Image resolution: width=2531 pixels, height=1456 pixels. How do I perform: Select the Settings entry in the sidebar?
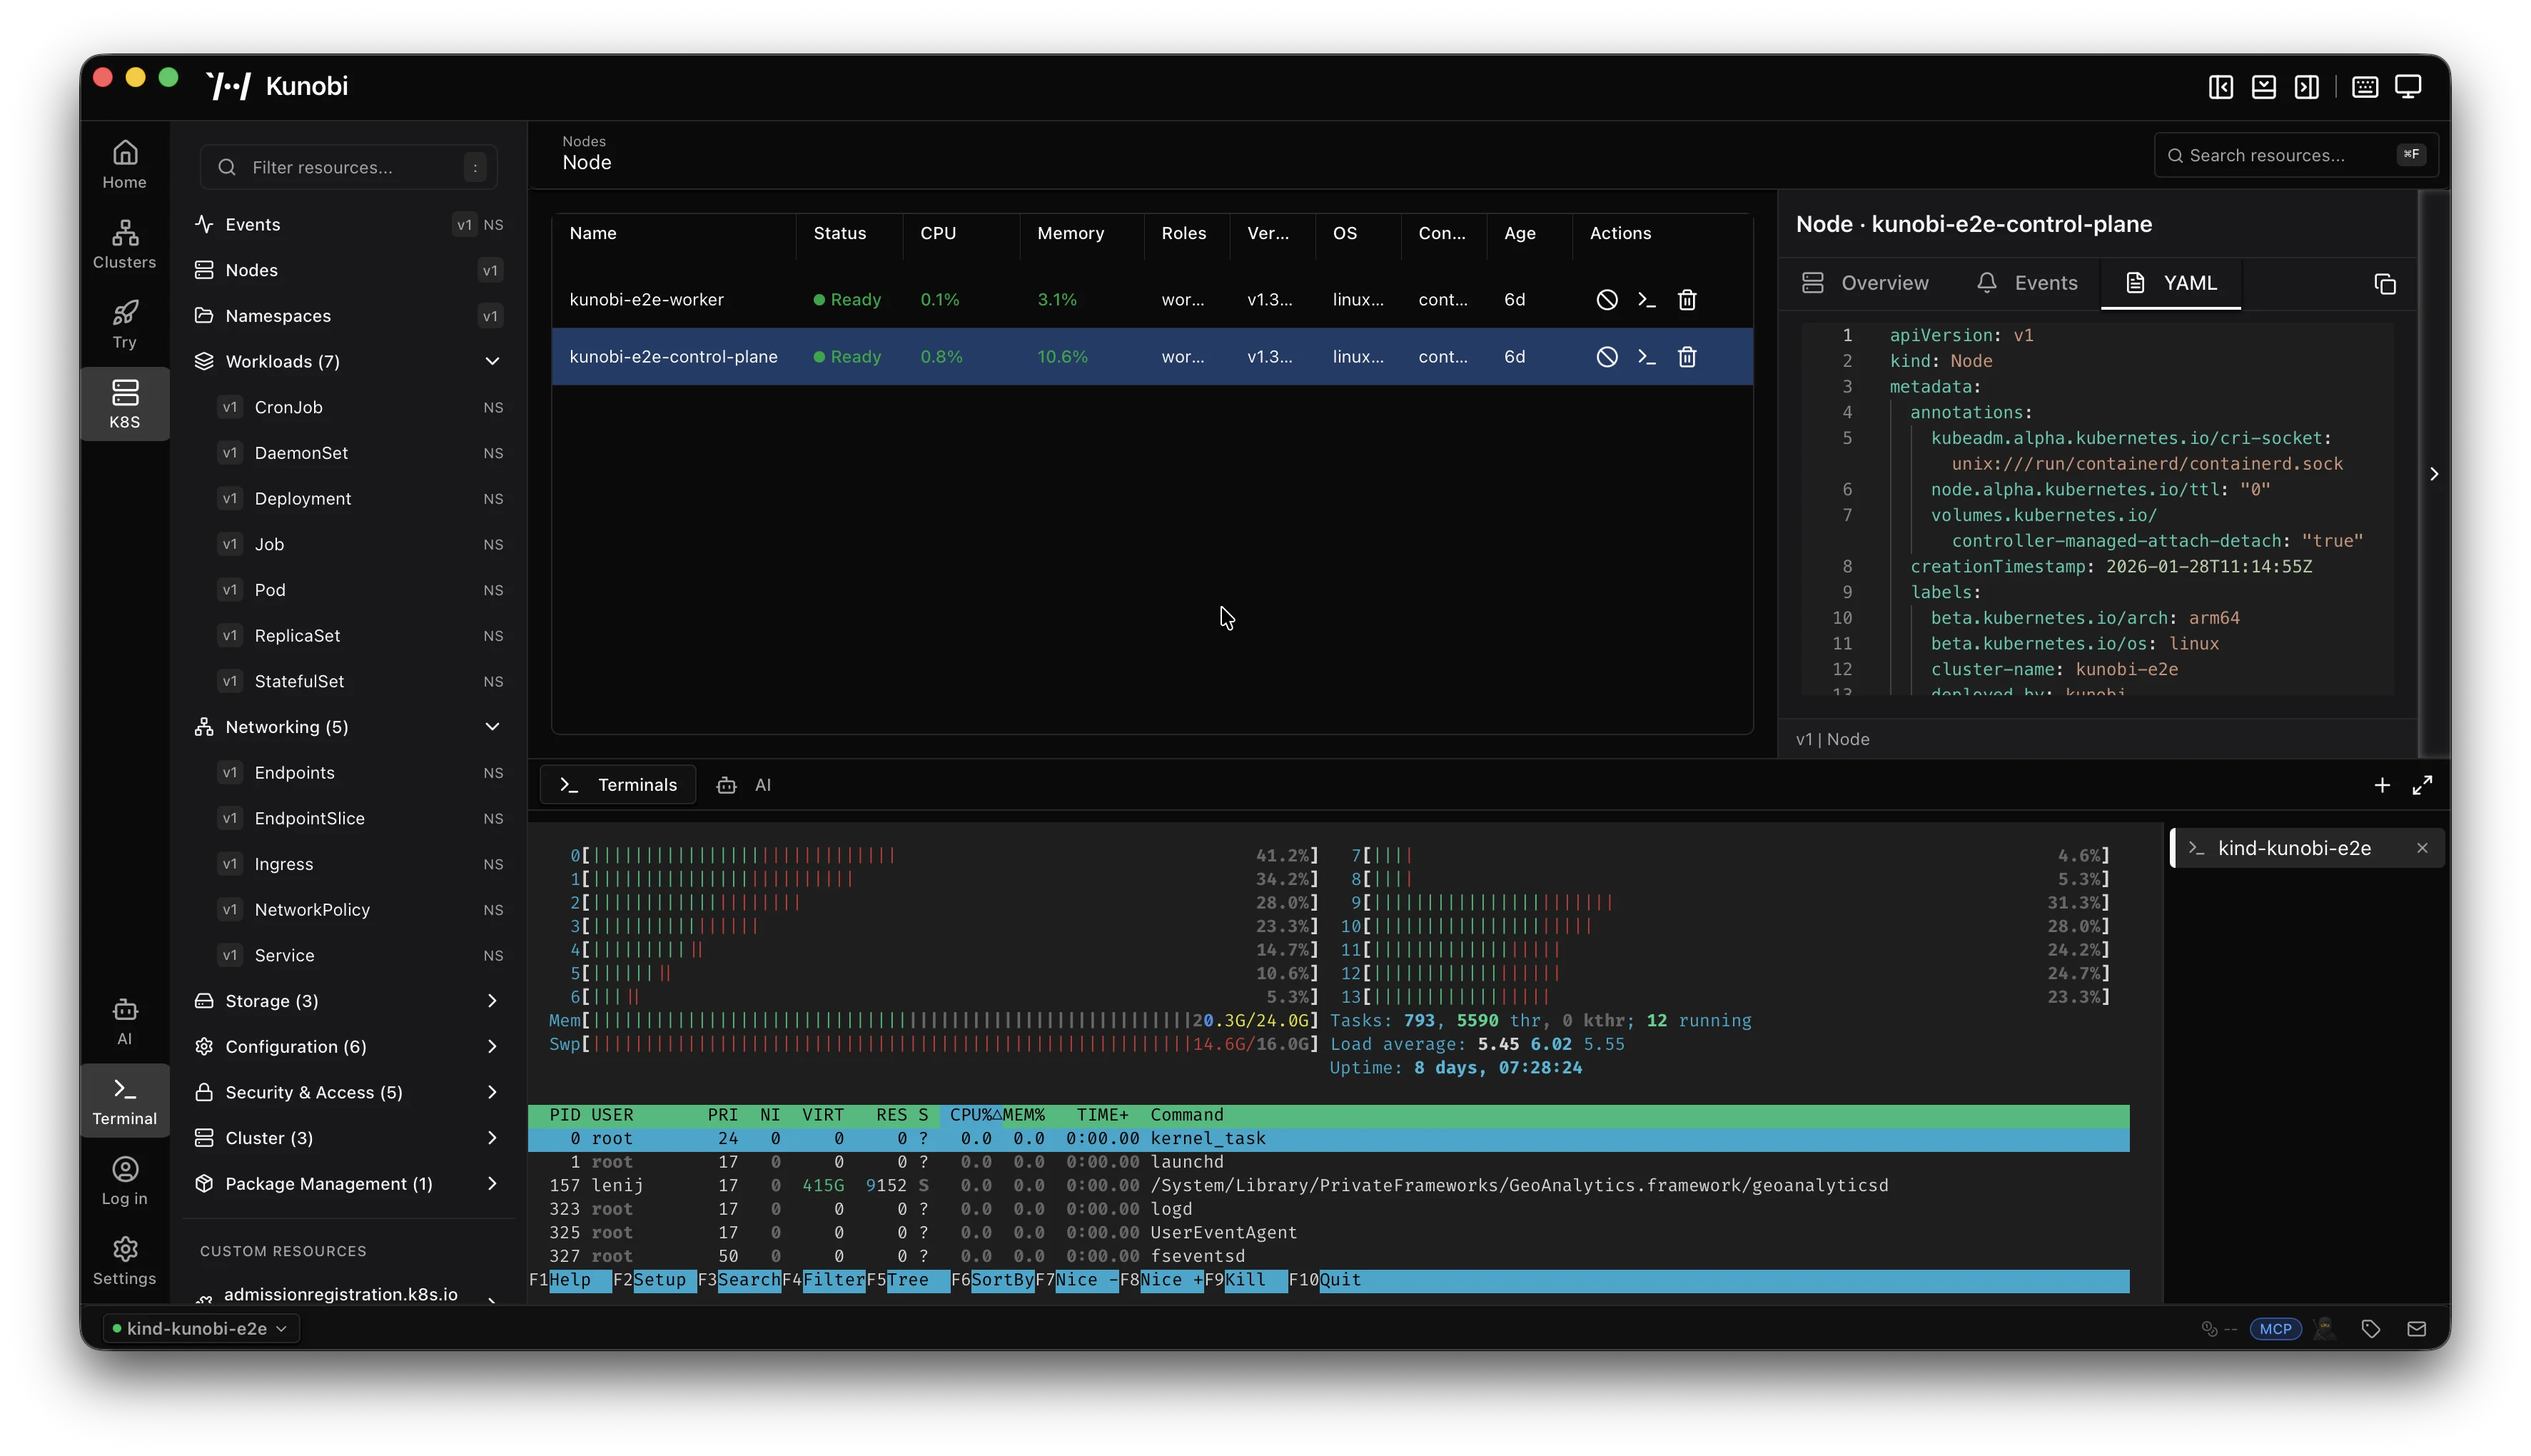point(124,1259)
